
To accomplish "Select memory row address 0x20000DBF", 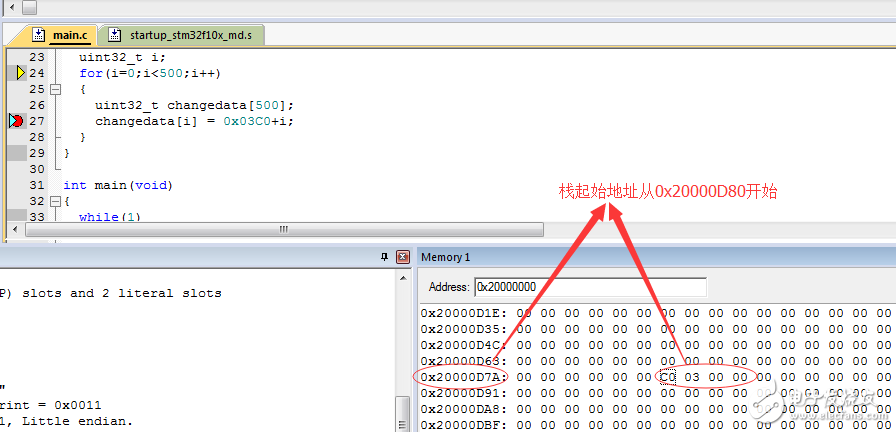I will pos(464,425).
